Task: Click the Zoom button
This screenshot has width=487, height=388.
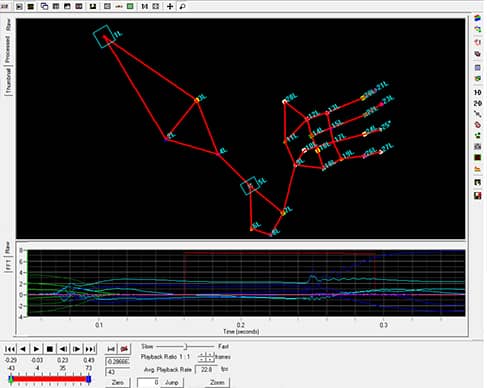Action: click(x=217, y=383)
